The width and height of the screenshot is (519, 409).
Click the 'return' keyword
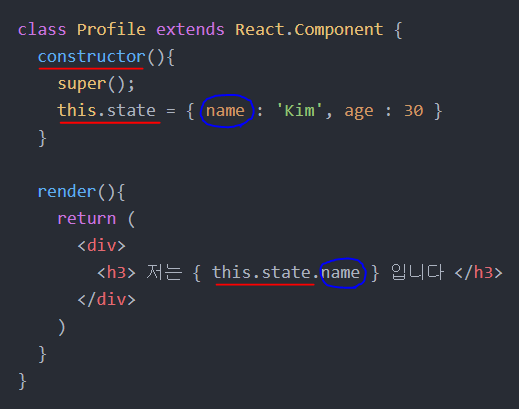tap(87, 219)
